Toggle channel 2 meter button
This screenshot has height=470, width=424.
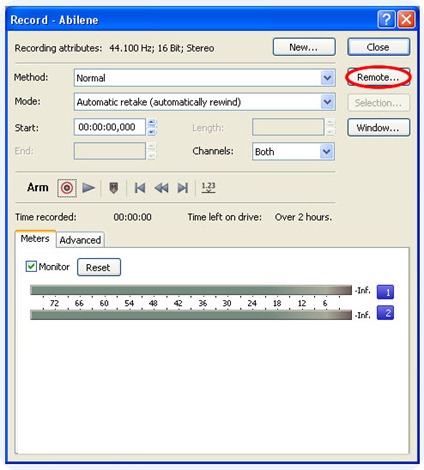(x=385, y=313)
